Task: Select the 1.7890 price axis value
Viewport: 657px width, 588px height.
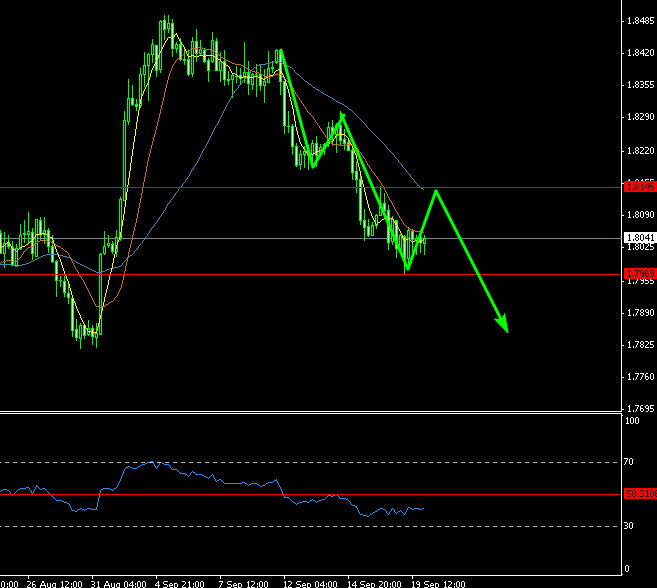Action: coord(640,313)
